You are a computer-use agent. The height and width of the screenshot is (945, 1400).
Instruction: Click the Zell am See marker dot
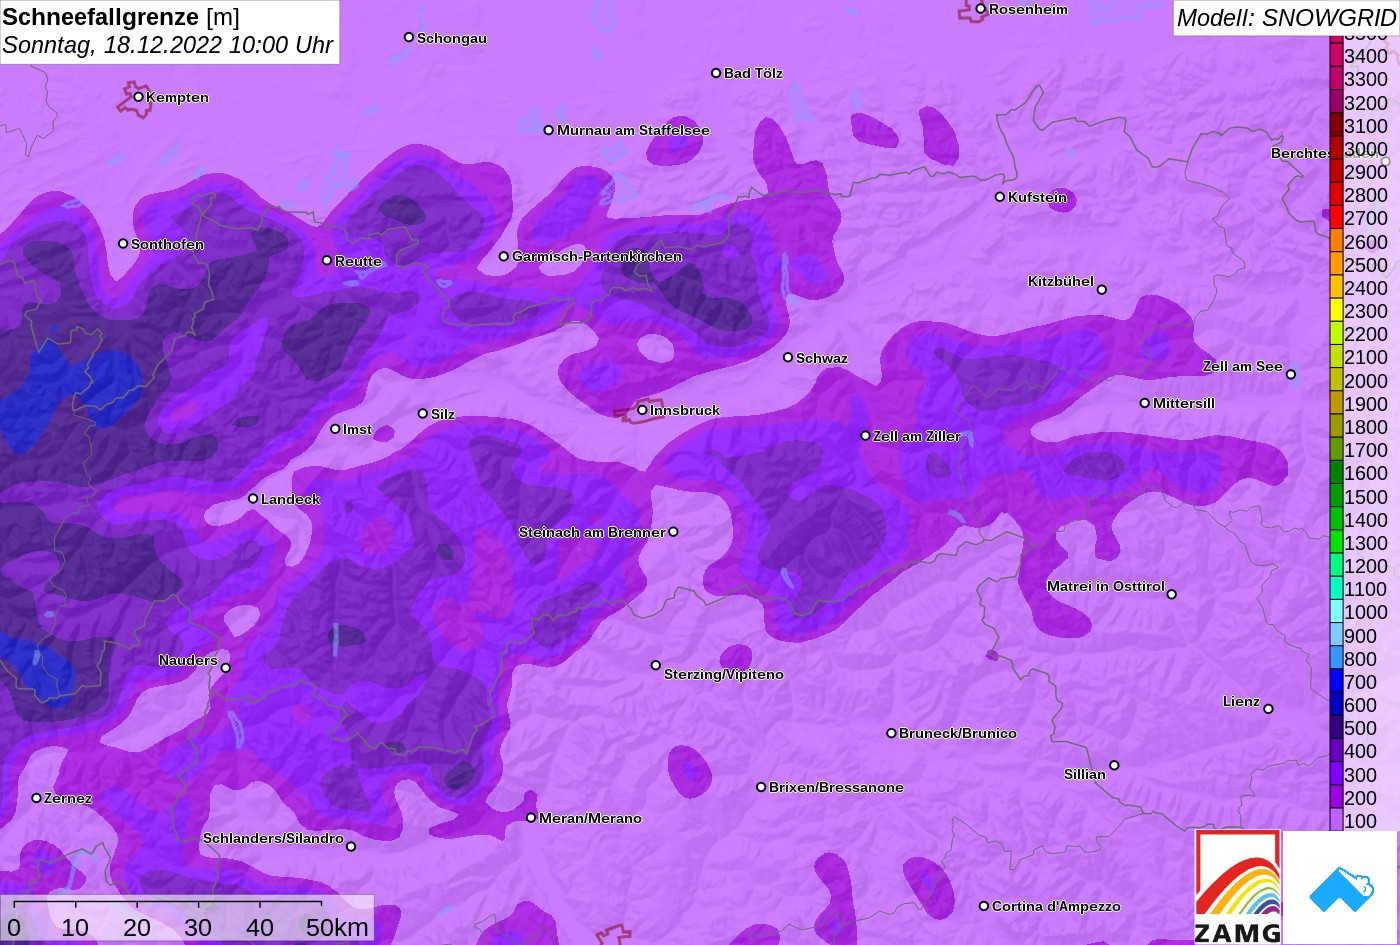(1291, 375)
